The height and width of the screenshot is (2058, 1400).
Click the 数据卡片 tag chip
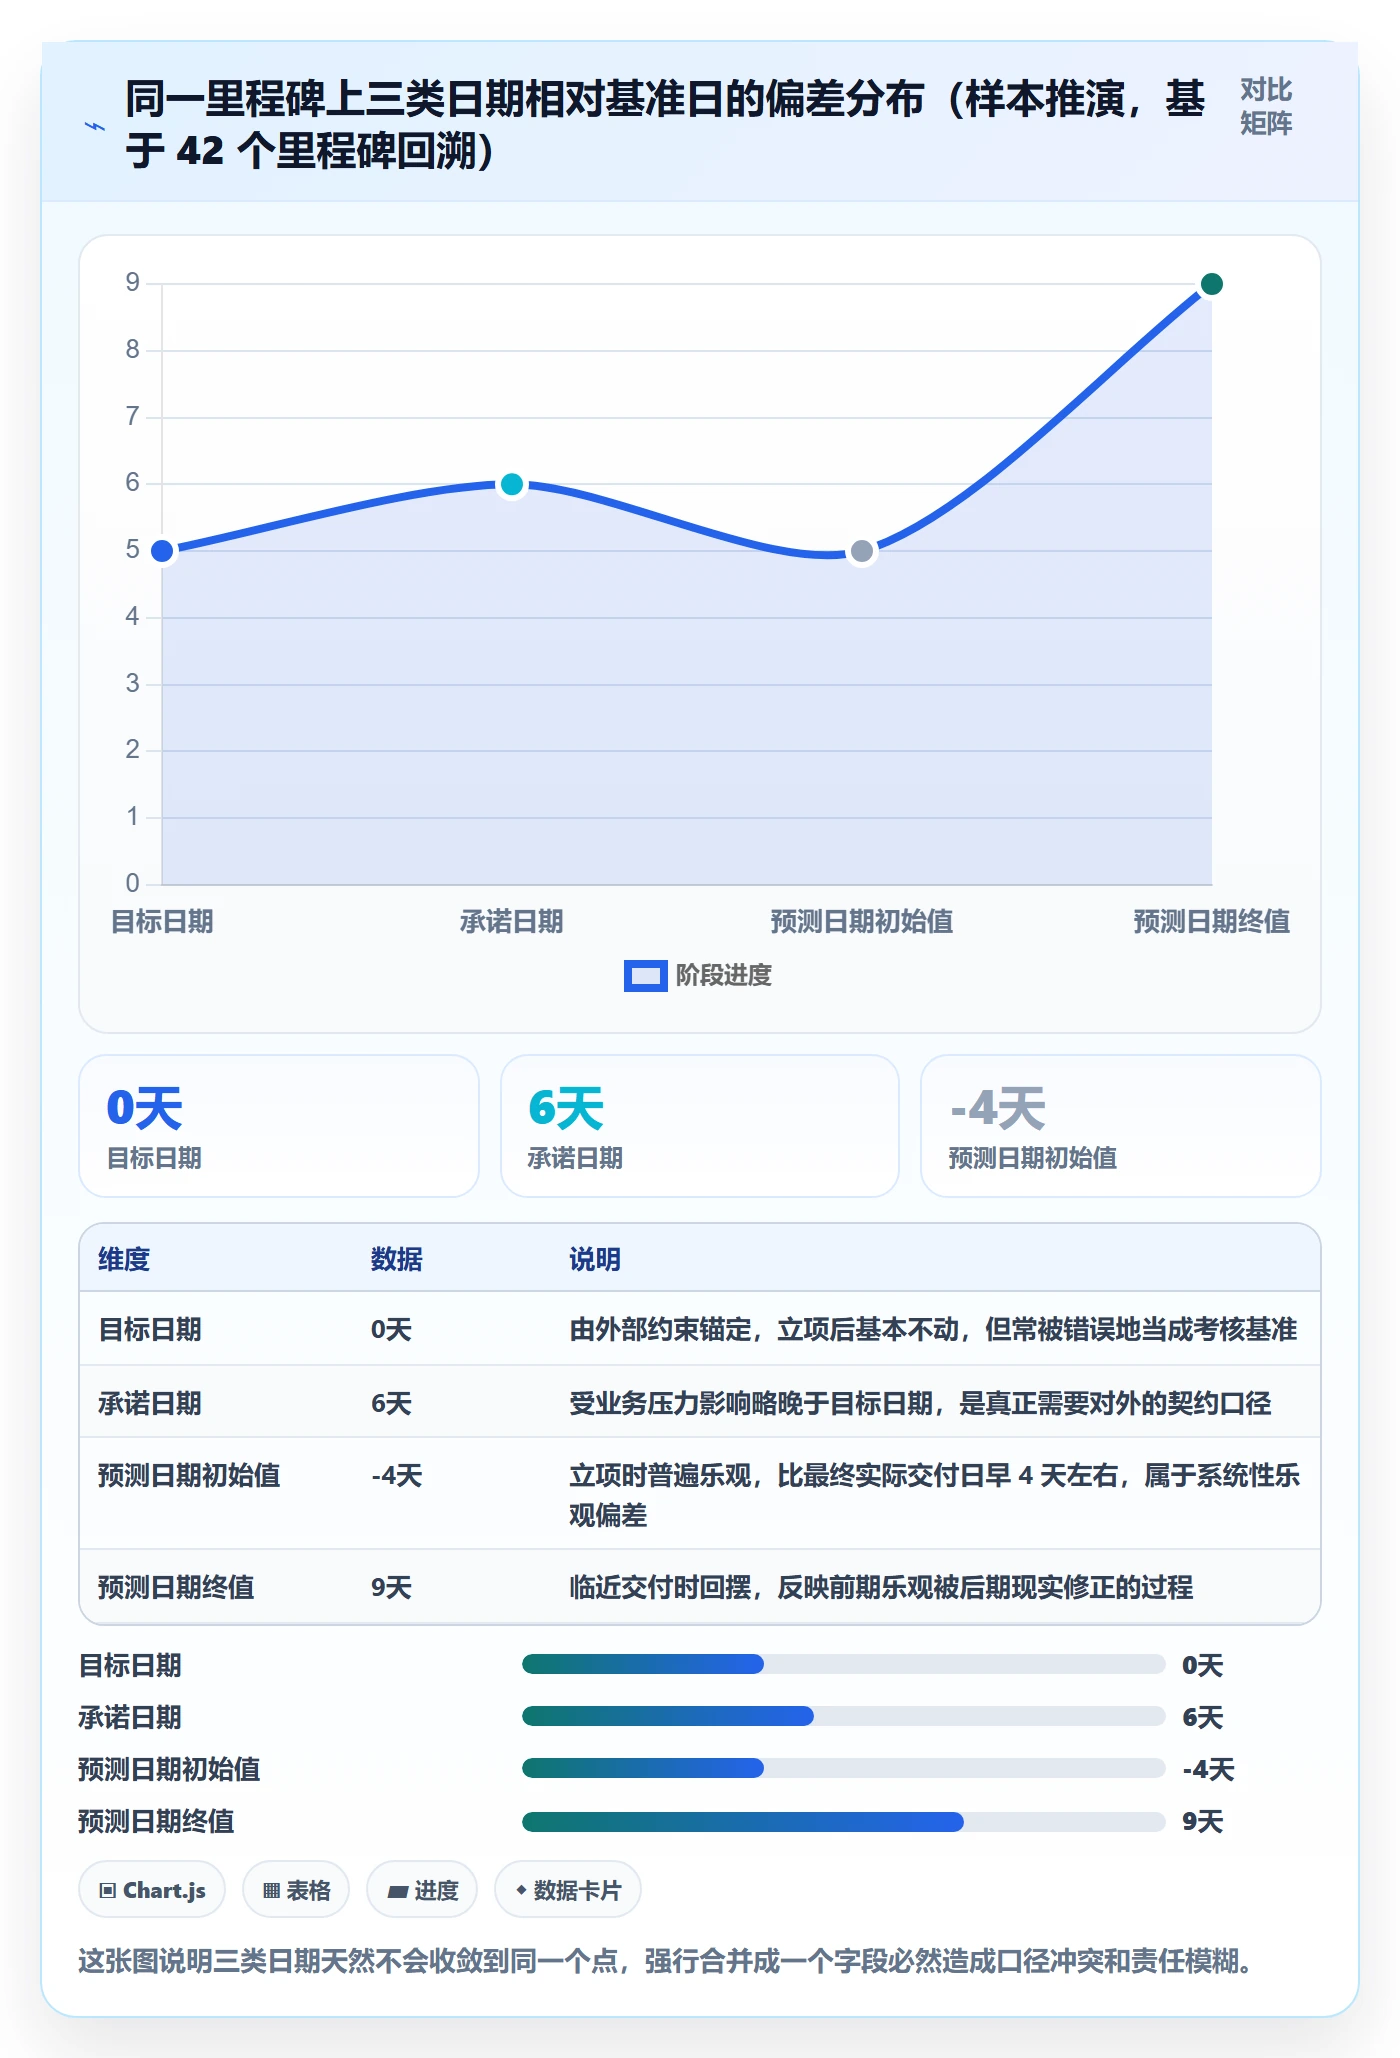[x=568, y=1889]
